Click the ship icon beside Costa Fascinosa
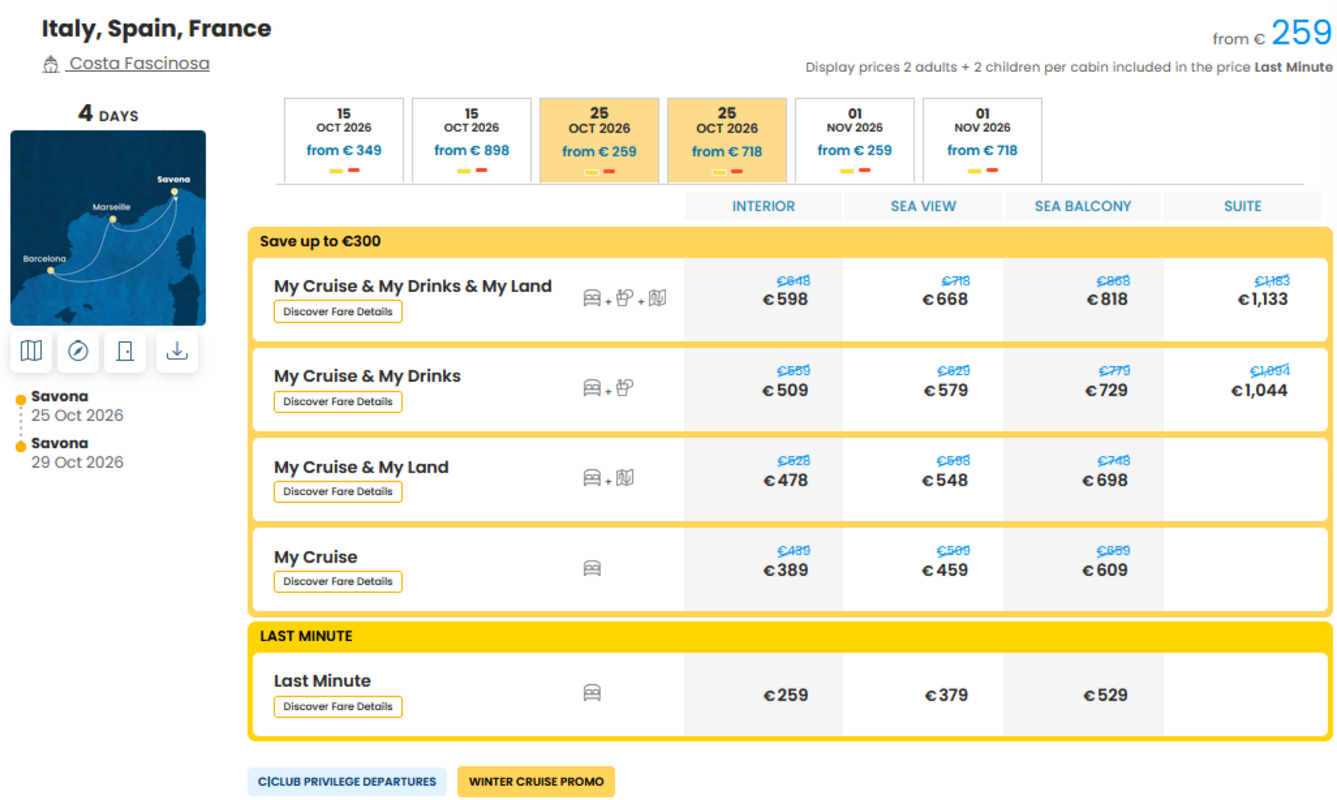 [51, 64]
